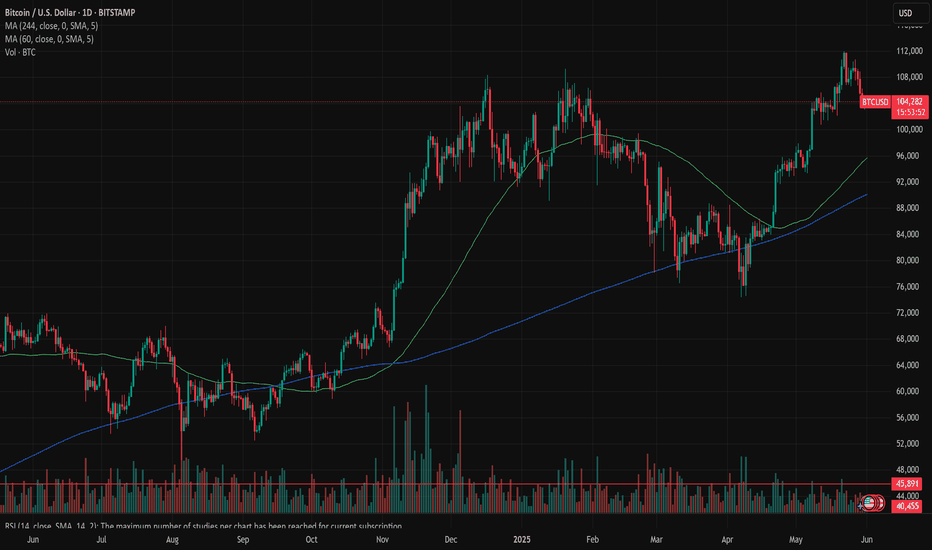Screen dimensions: 932x550
Task: Click the US flag economic event marker
Action: (870, 503)
